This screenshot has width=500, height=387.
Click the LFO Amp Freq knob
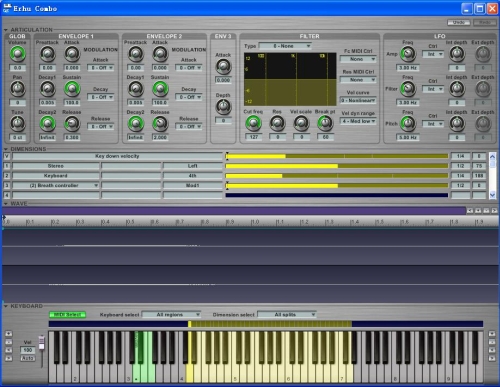click(408, 54)
